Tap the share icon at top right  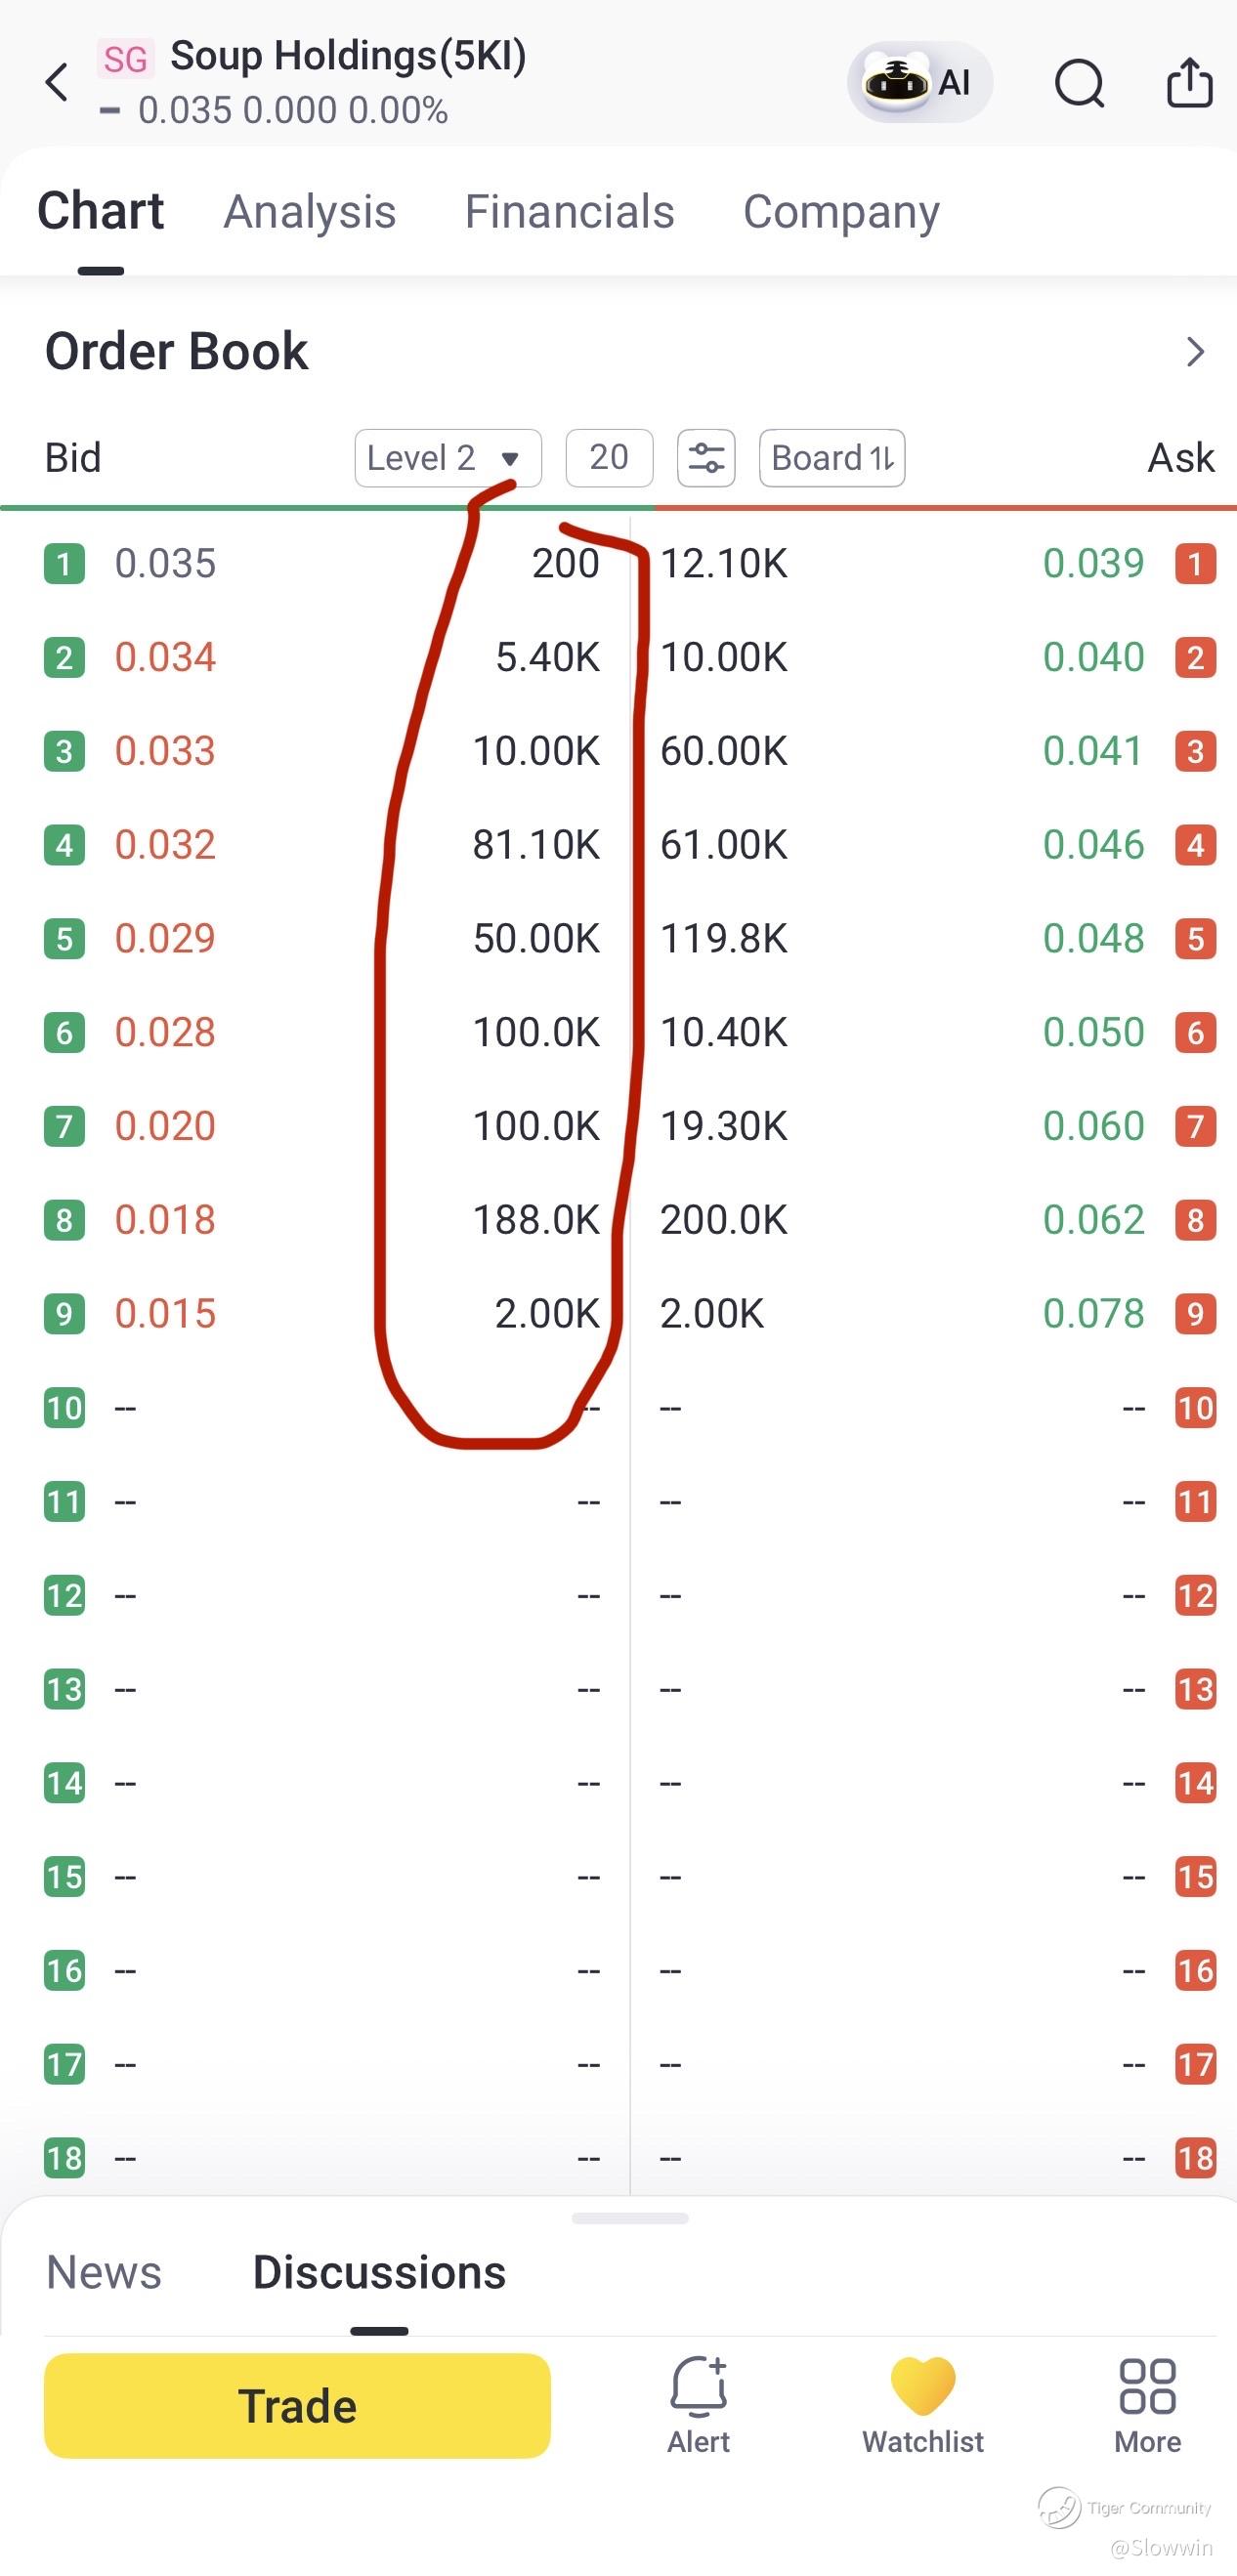pyautogui.click(x=1190, y=81)
